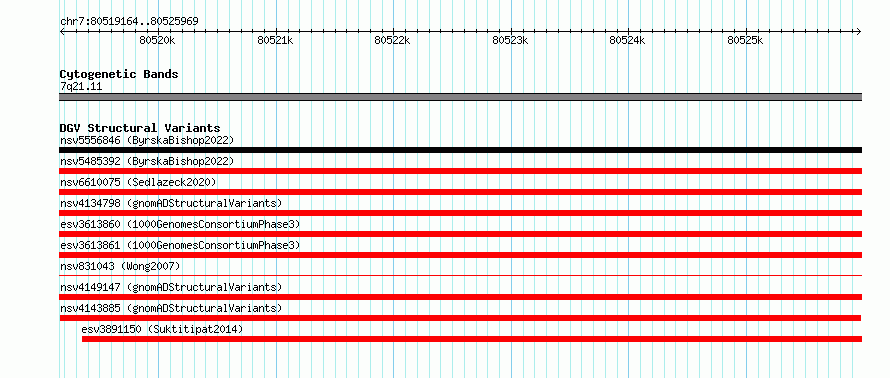The width and height of the screenshot is (890, 378).
Task: Click the black nsv5556846 variant bar
Action: [460, 150]
